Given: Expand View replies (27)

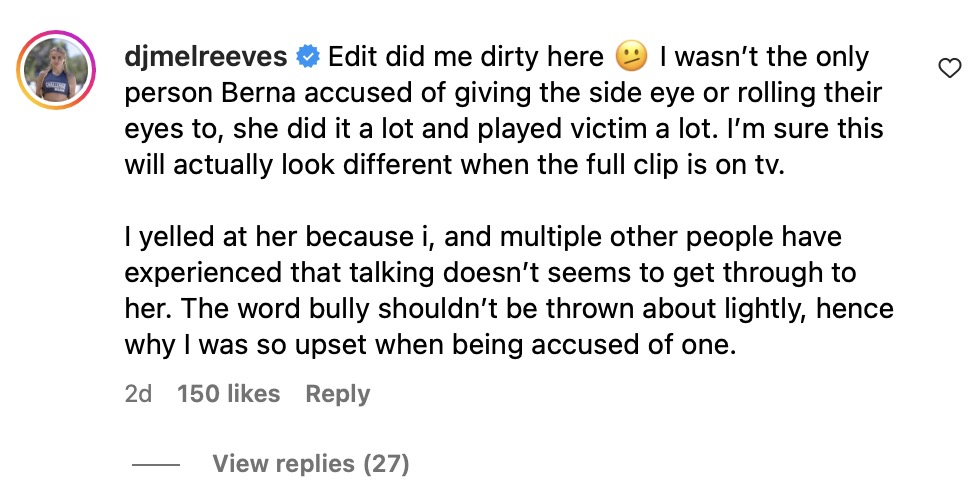Looking at the screenshot, I should click(x=310, y=464).
